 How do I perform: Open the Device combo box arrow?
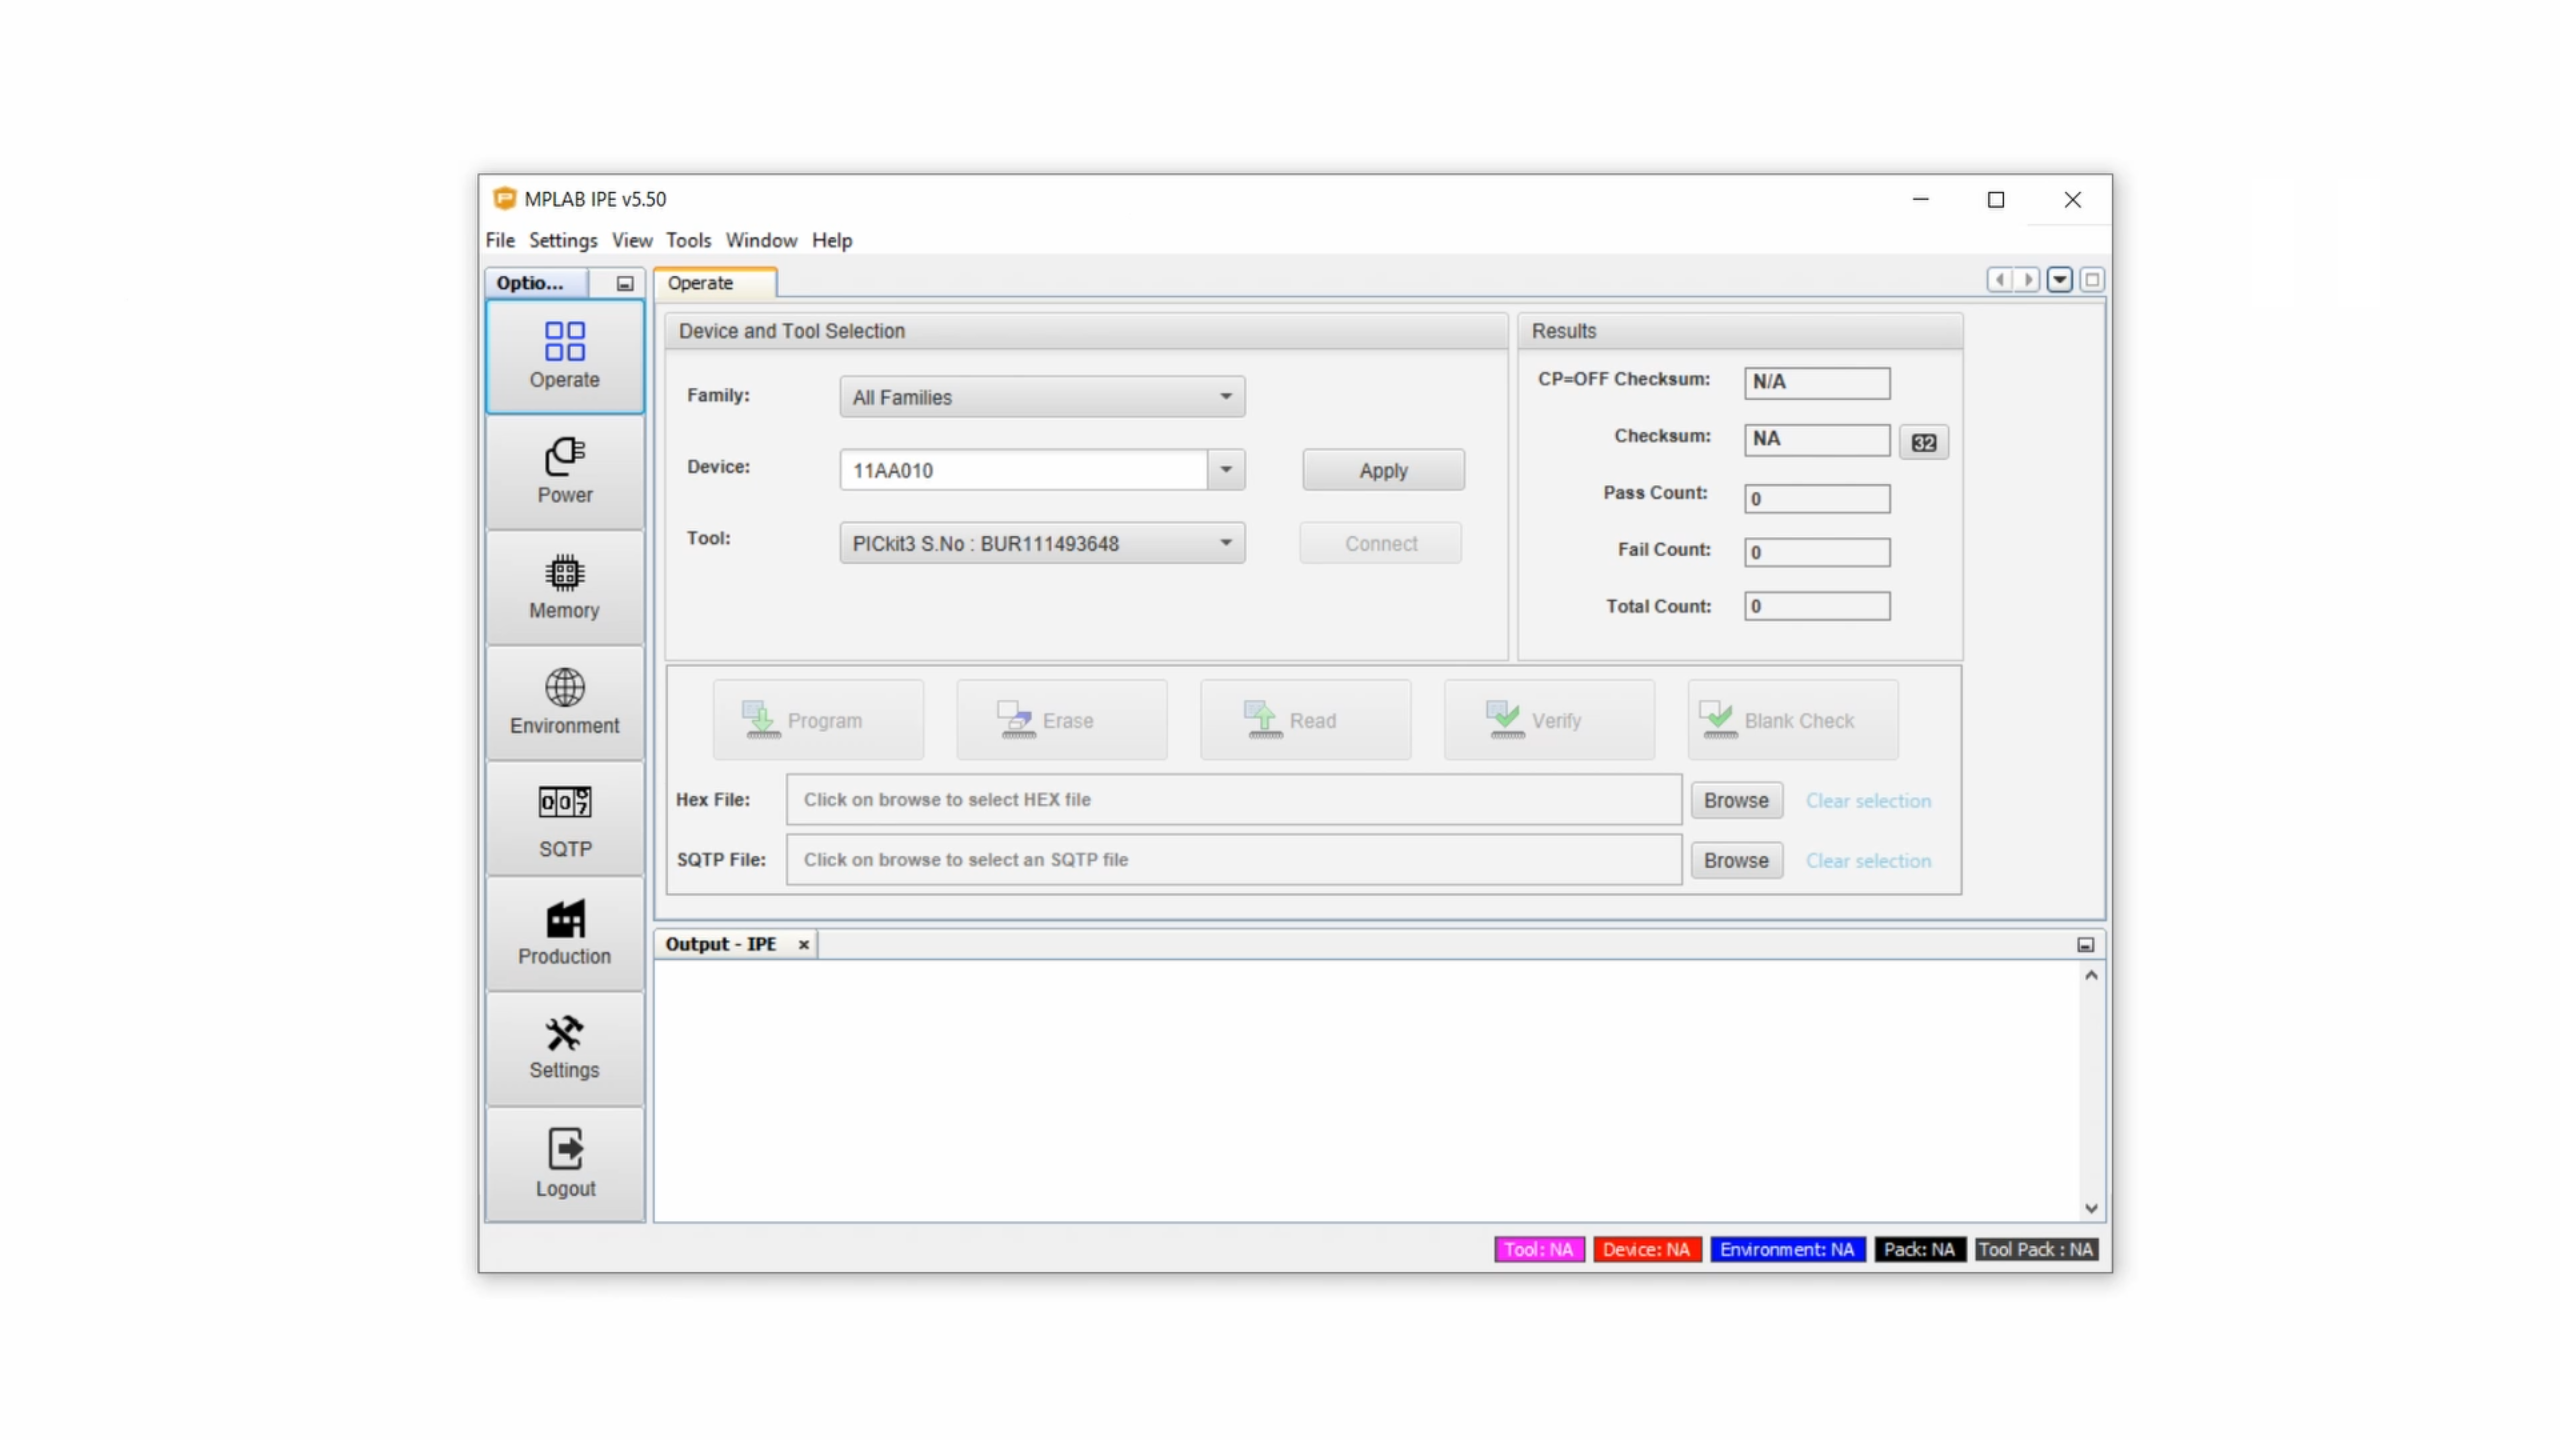[1225, 469]
